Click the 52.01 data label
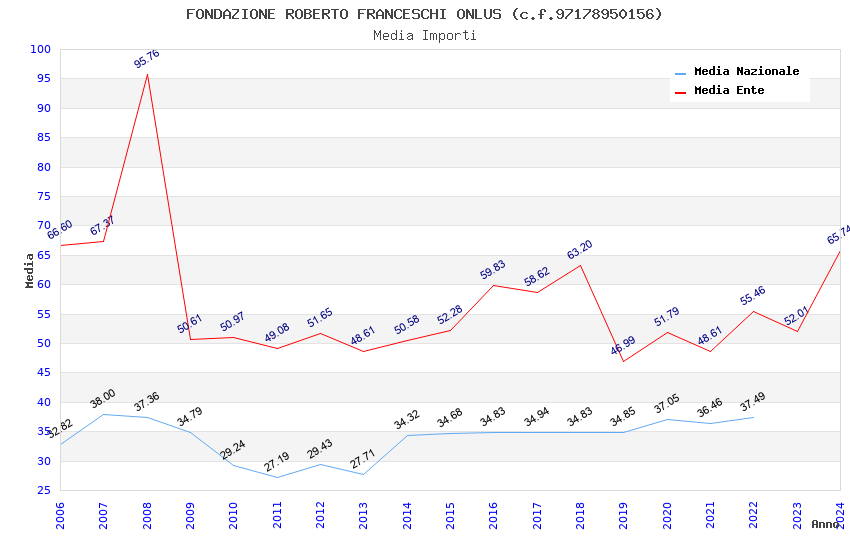Viewport: 850px width, 550px height. coord(796,316)
